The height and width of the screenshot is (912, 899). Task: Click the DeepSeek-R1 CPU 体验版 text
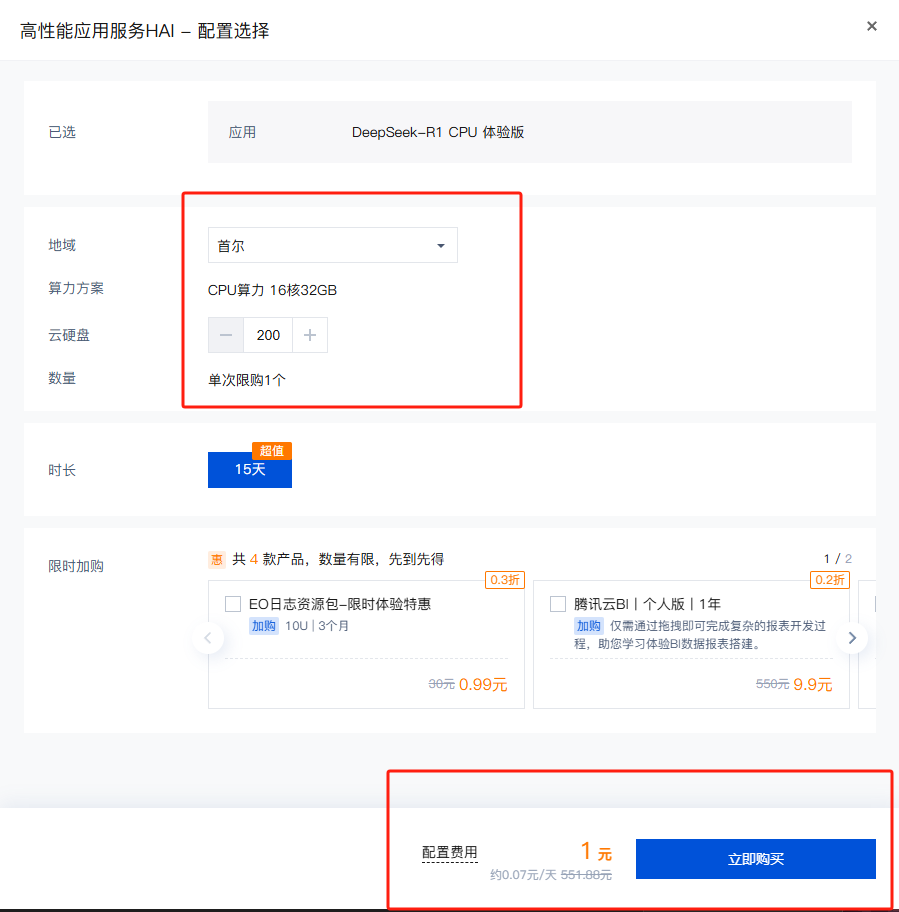pos(438,132)
